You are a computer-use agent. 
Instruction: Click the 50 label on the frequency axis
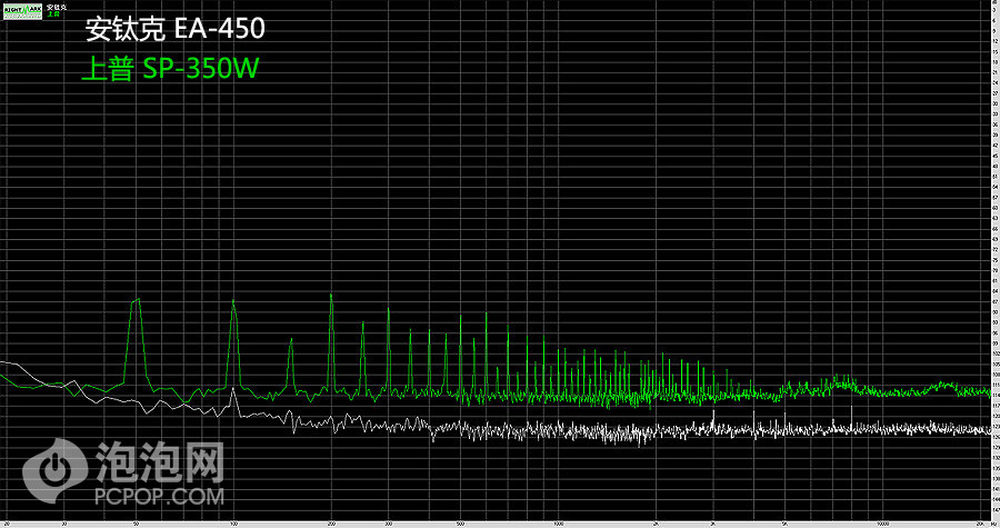coord(136,523)
